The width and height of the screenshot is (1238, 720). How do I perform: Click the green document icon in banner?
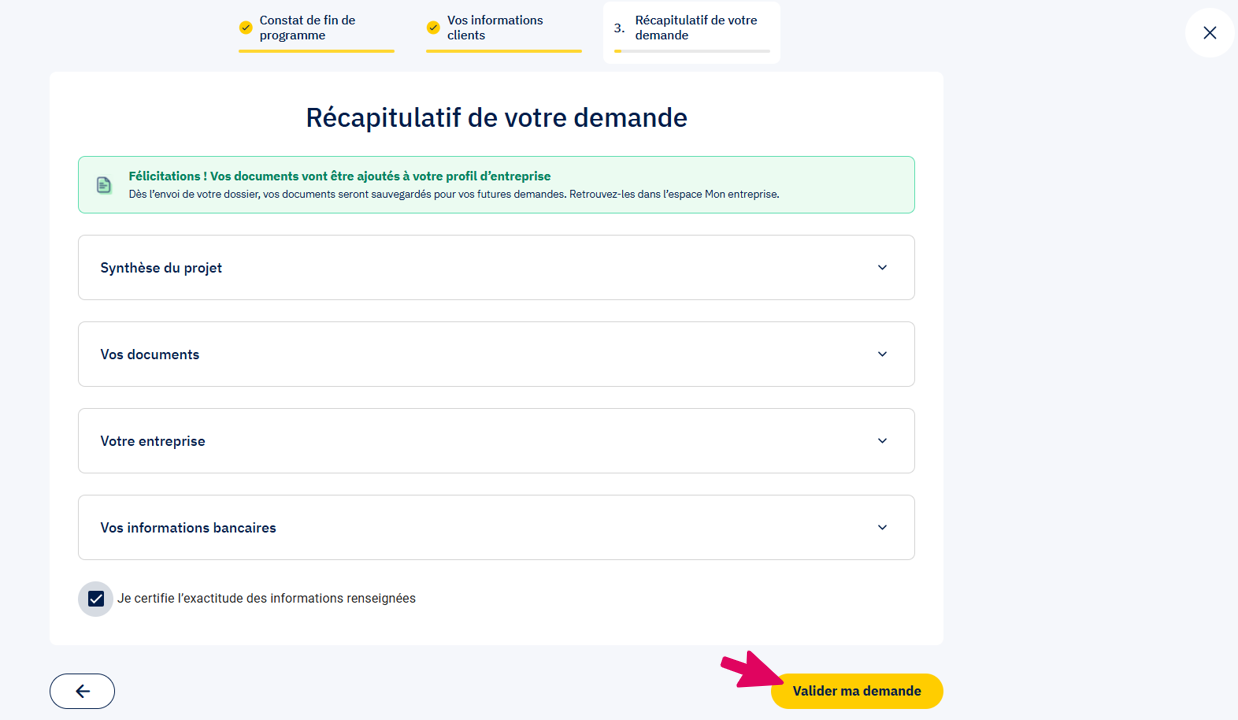tap(104, 185)
